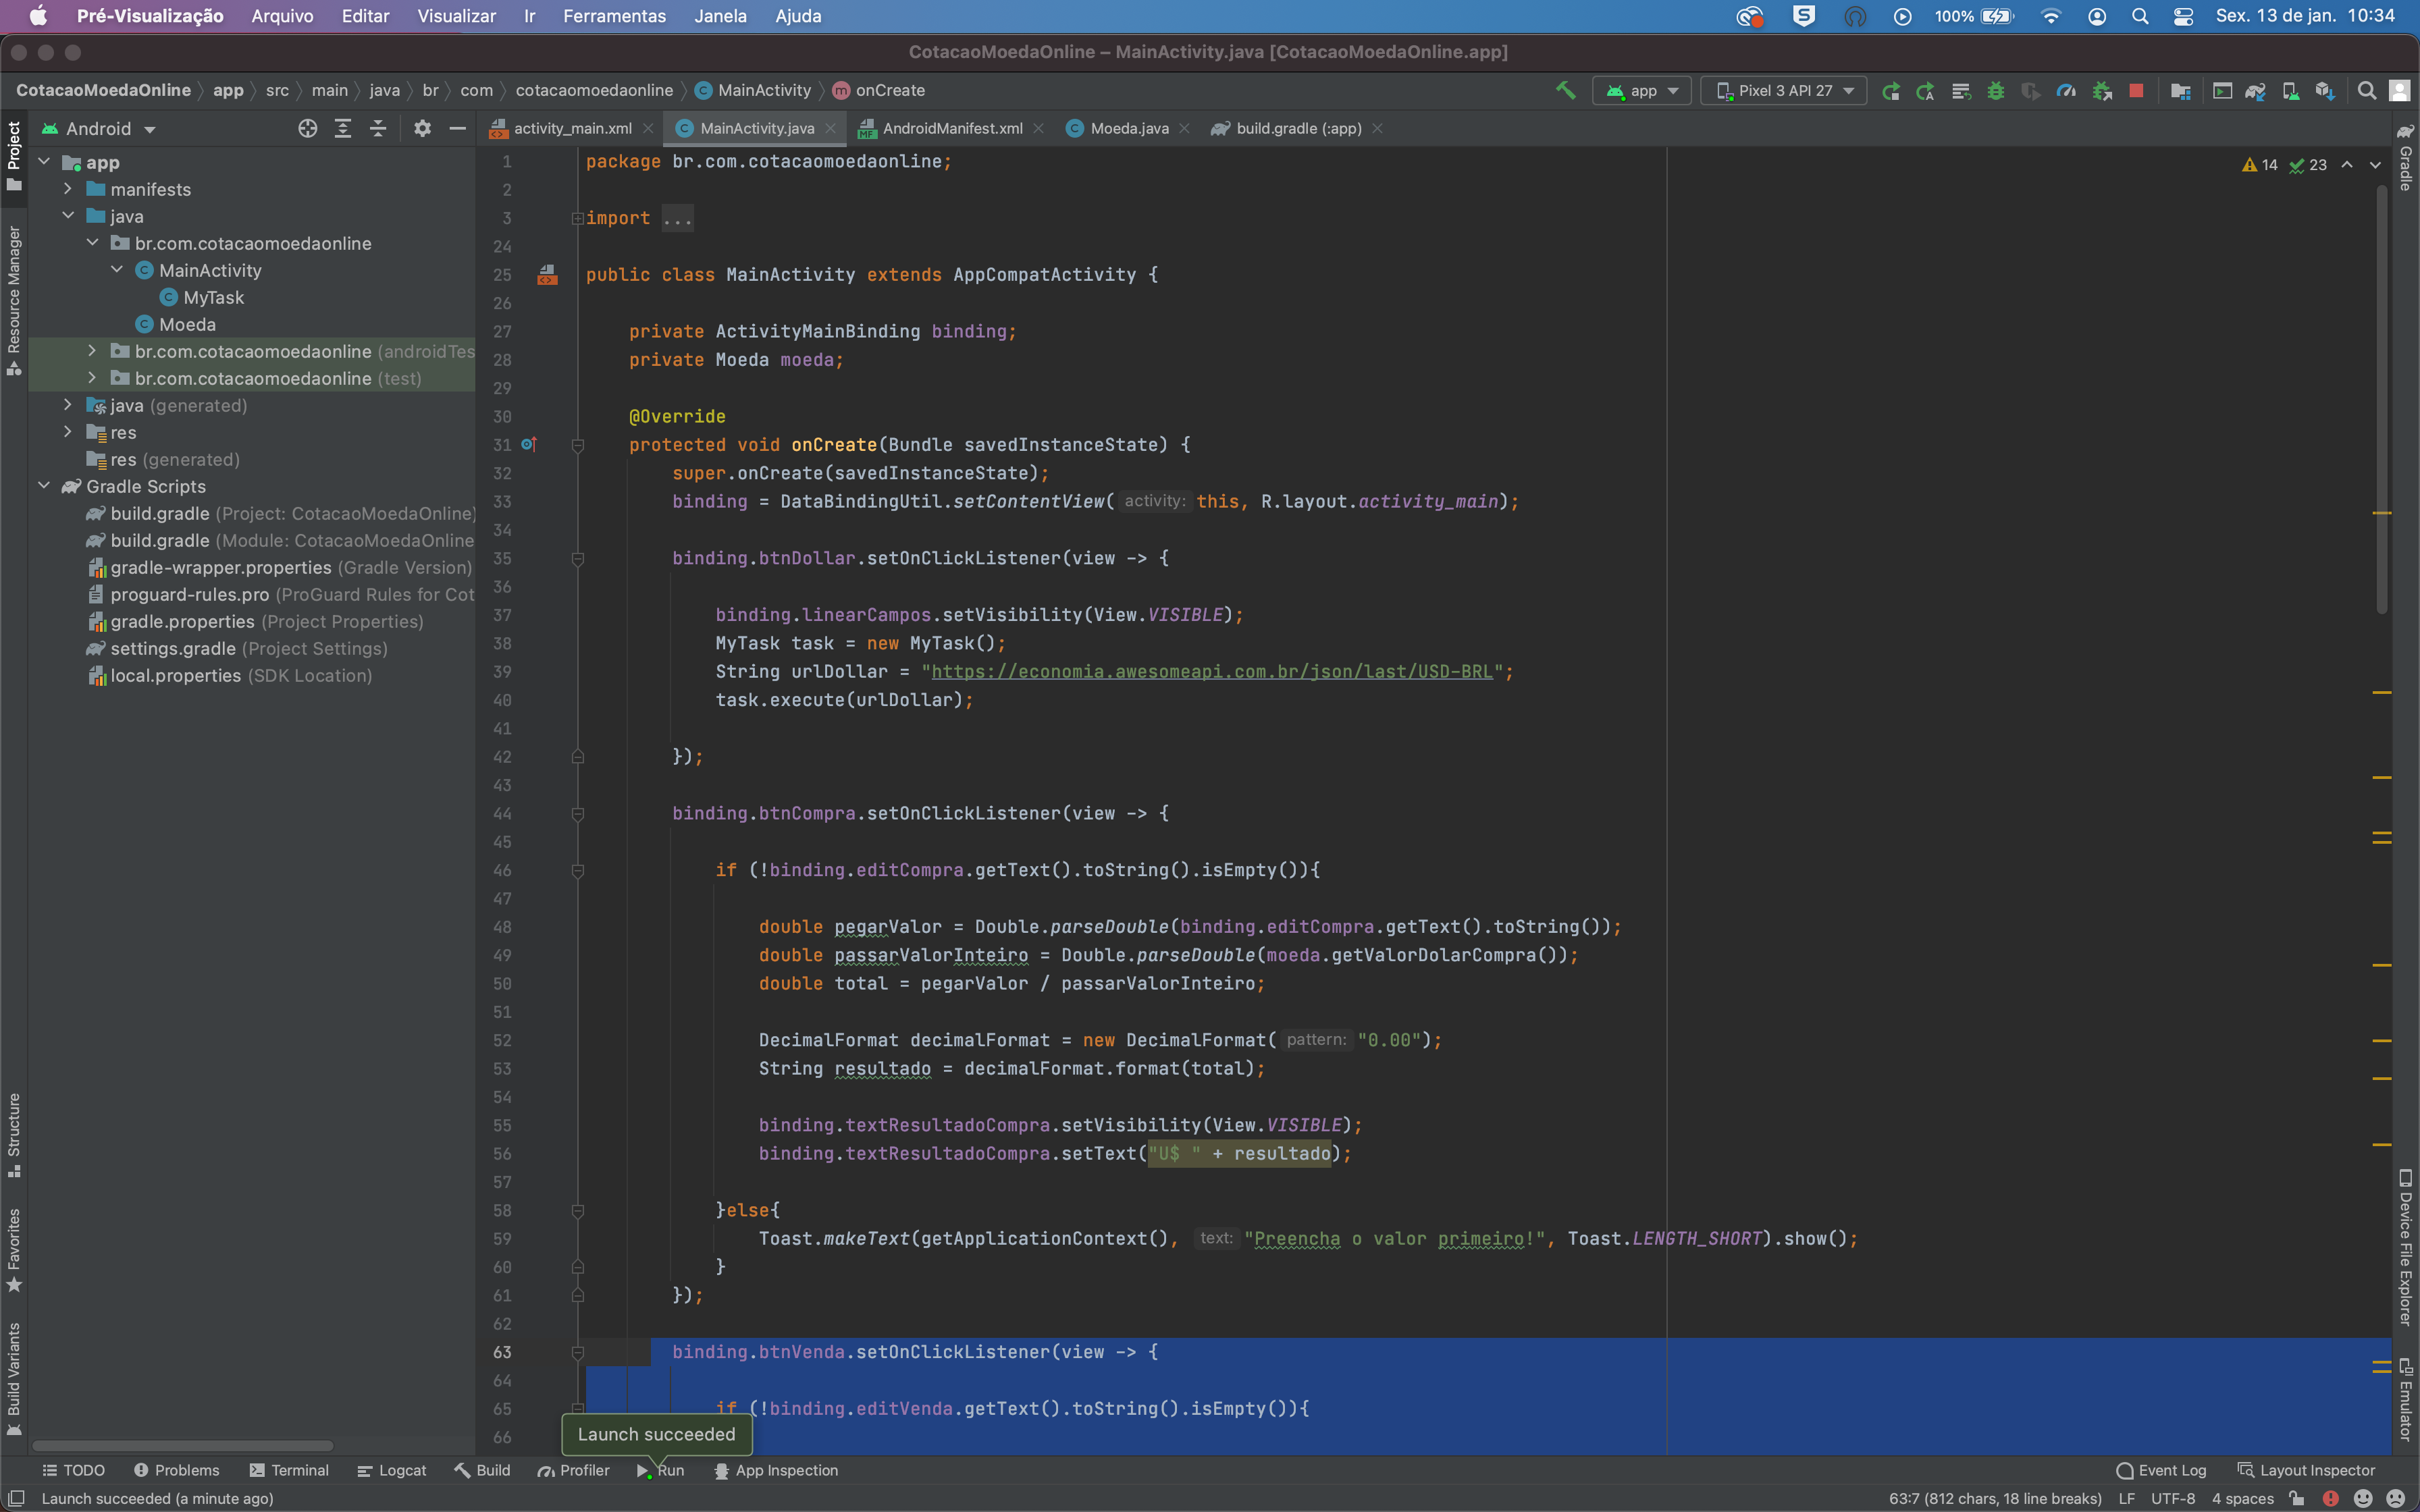The image size is (2420, 1512).
Task: Collapse the Gradle Scripts node
Action: (44, 486)
